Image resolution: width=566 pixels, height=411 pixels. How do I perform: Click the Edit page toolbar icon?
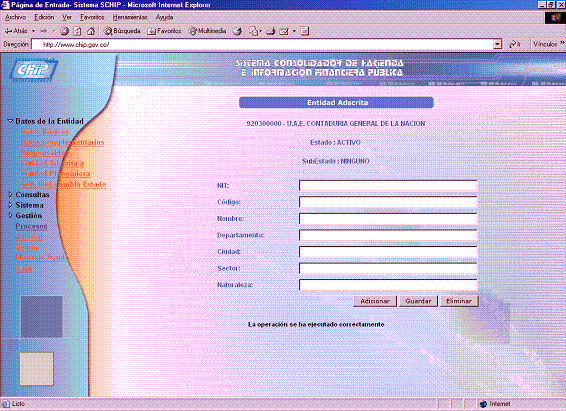point(284,31)
